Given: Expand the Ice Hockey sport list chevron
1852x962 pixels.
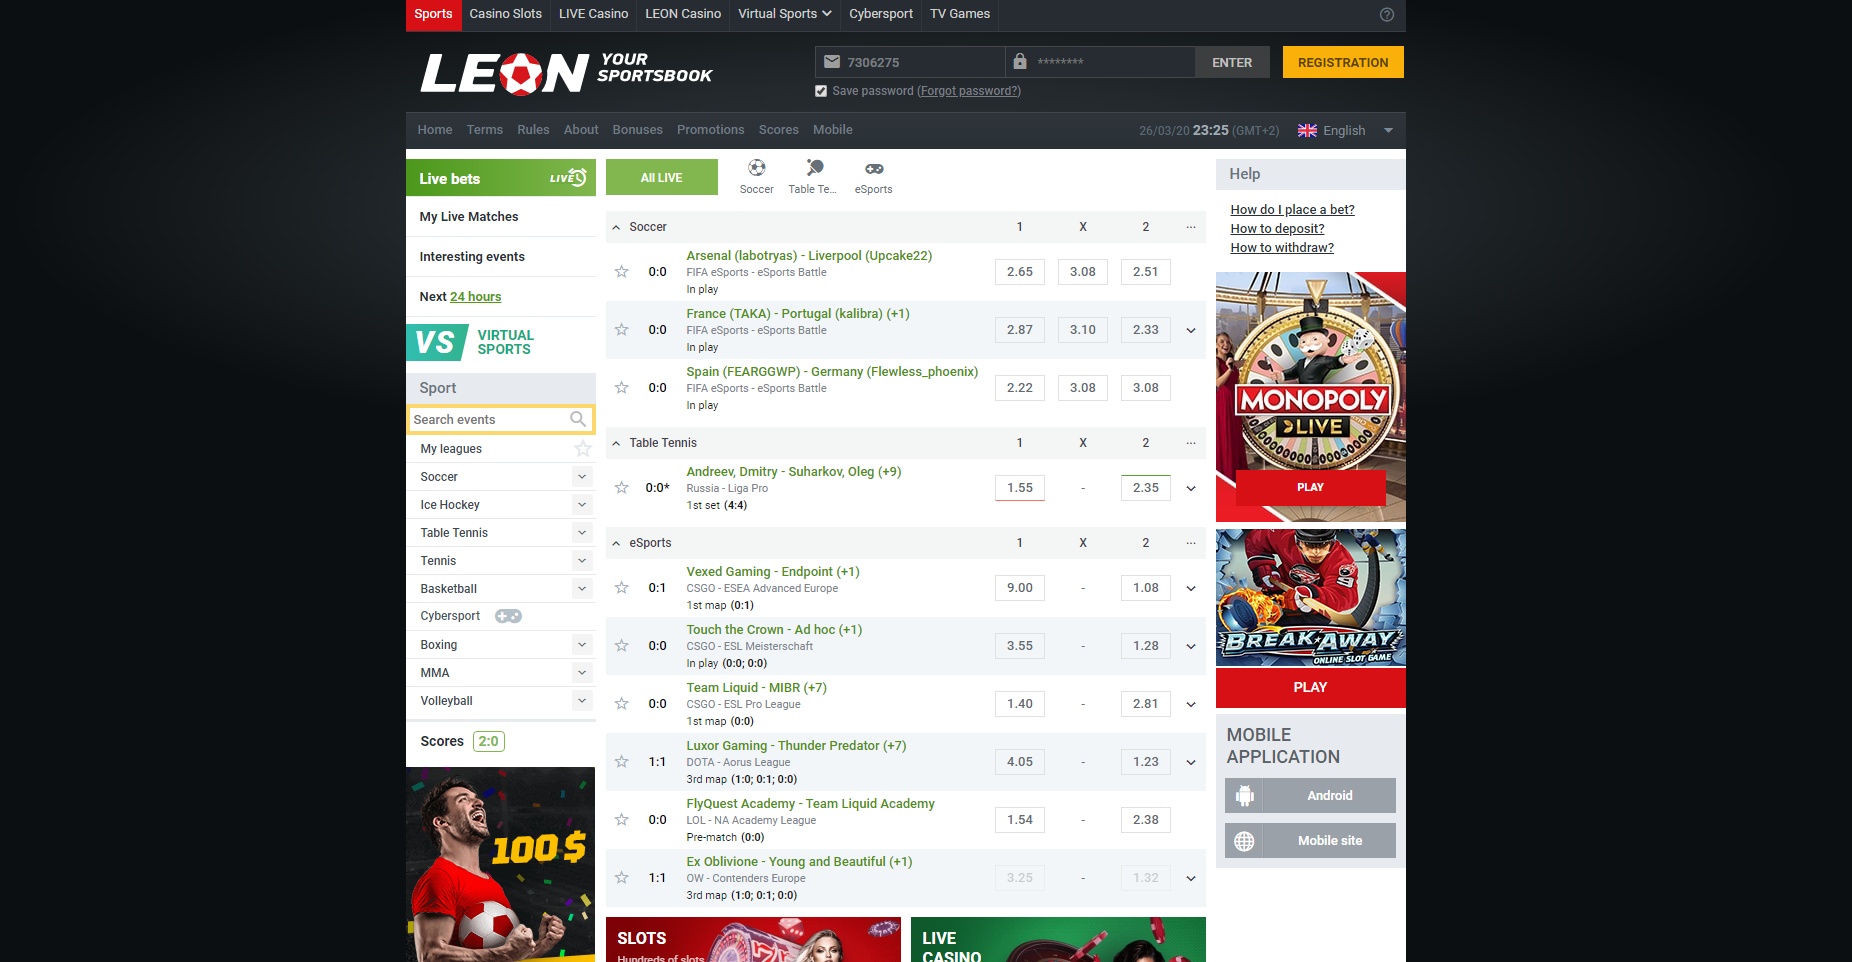Looking at the screenshot, I should pos(582,505).
